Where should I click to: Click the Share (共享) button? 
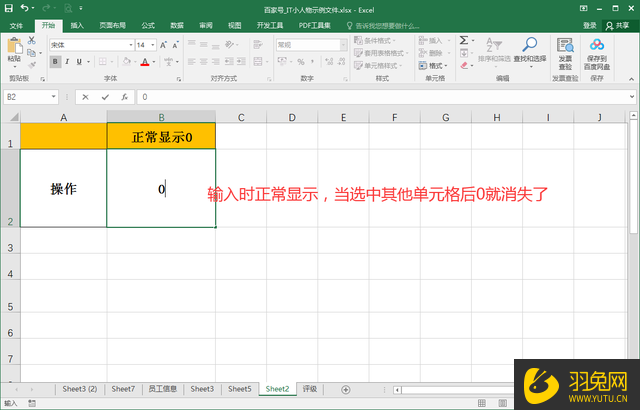(618, 26)
